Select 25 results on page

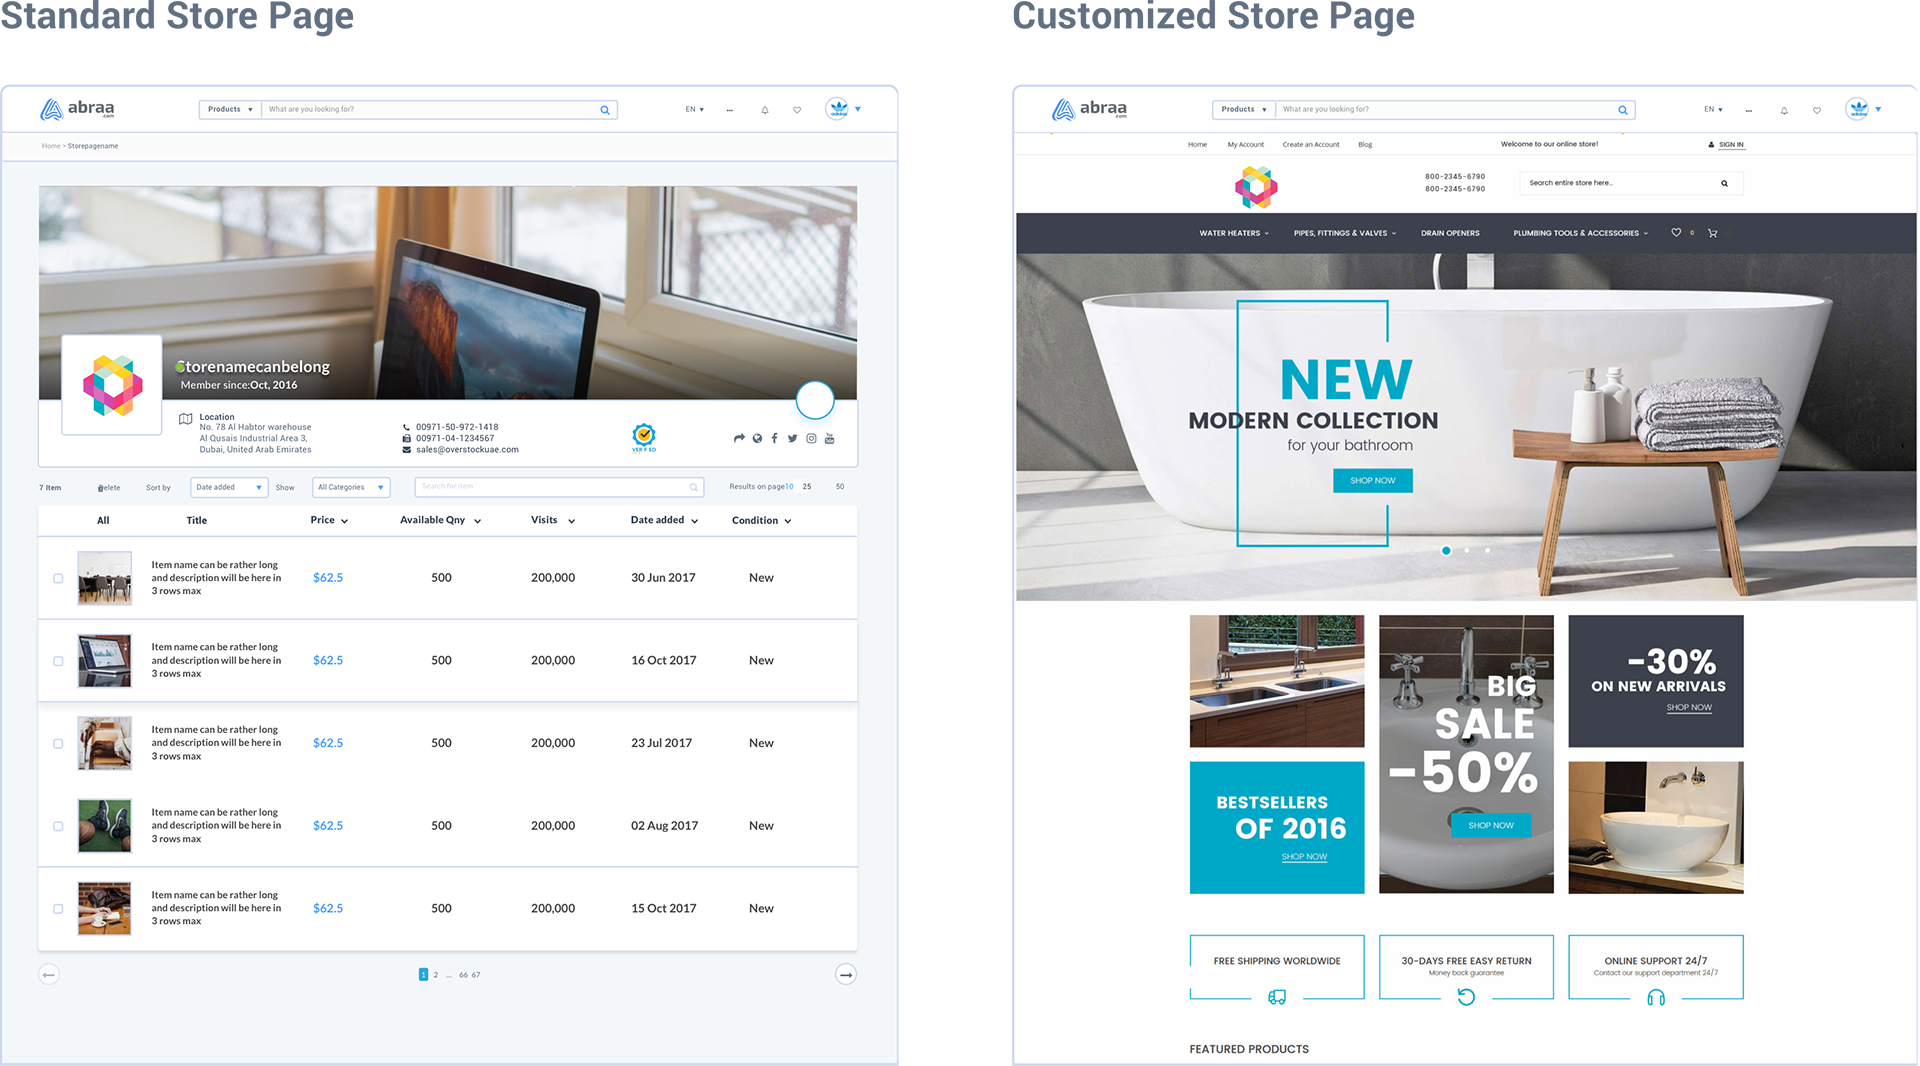[807, 487]
